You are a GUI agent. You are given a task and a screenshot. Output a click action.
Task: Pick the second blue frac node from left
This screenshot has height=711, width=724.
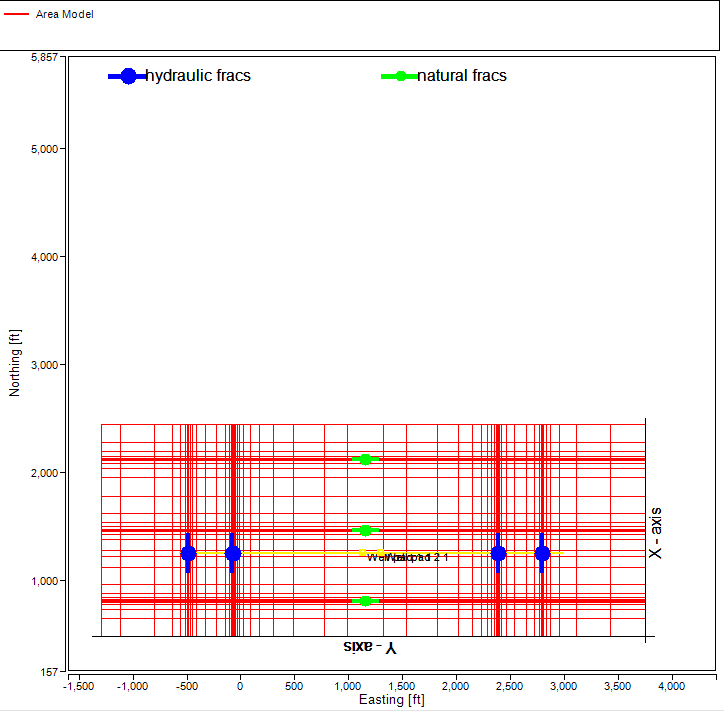tap(233, 553)
